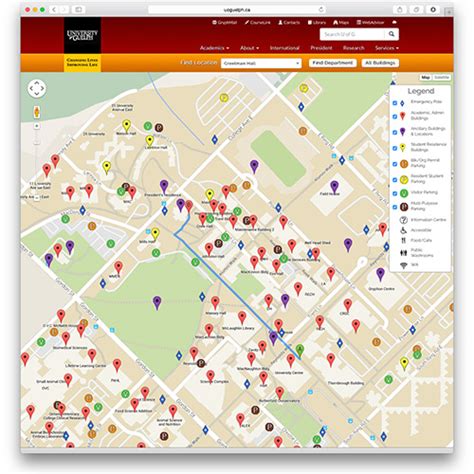Click the Find Department button
The height and width of the screenshot is (474, 474).
pos(332,63)
